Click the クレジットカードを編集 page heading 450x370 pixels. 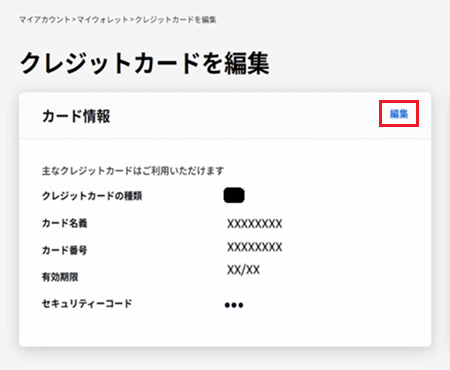point(144,63)
